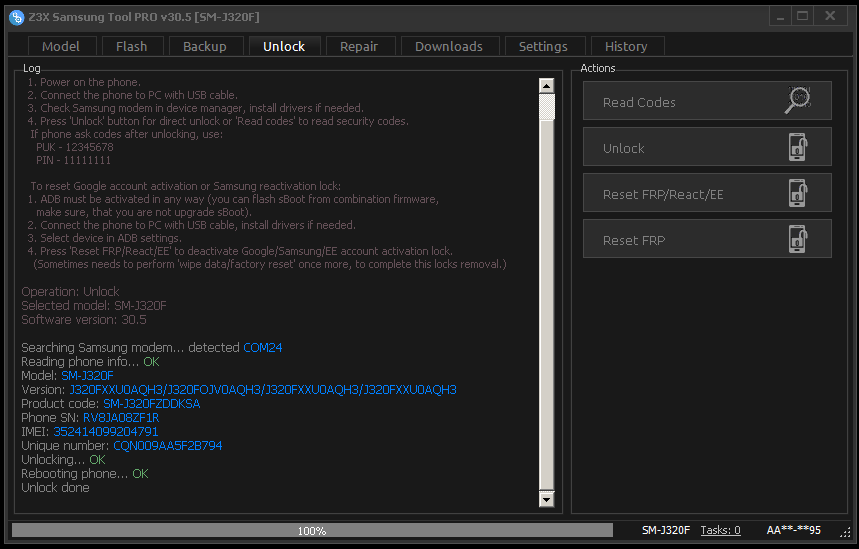Click 'Selected model: SM-J320F' log line

94,306
